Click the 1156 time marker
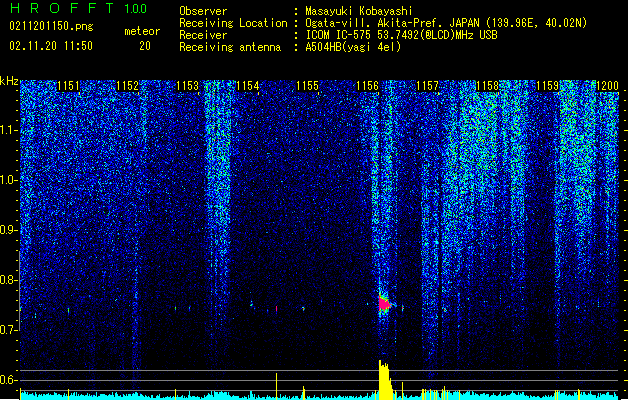The height and width of the screenshot is (400, 629). coord(367,86)
